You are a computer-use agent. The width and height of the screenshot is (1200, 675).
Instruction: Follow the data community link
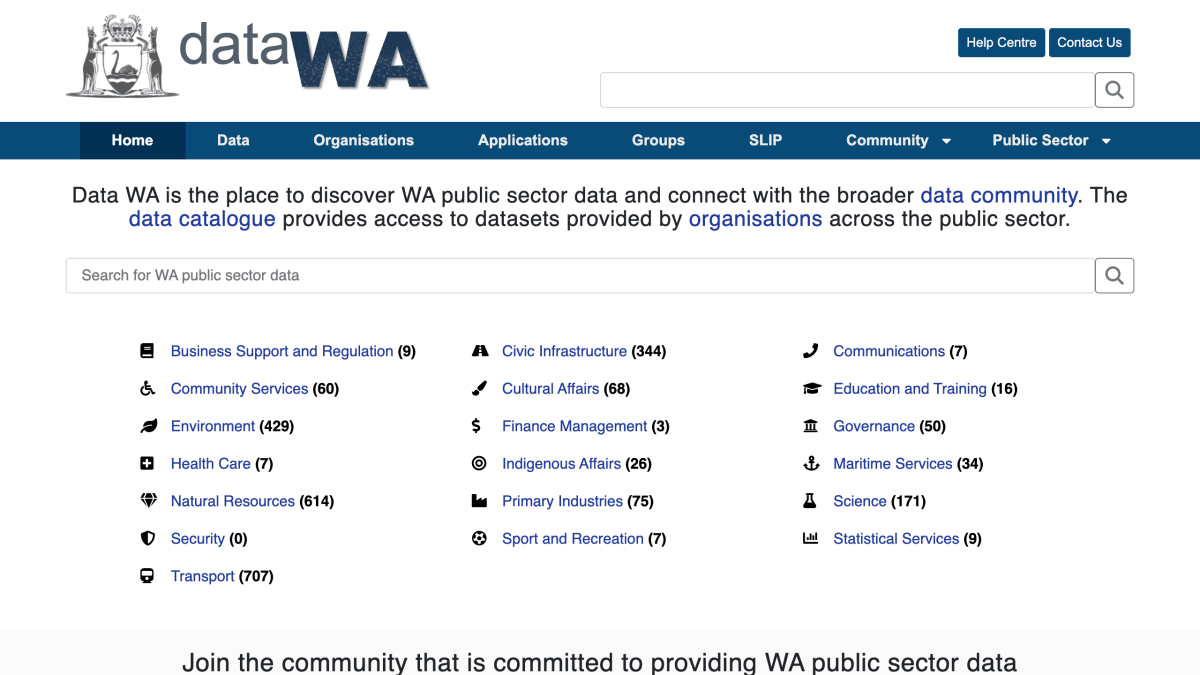pos(998,195)
